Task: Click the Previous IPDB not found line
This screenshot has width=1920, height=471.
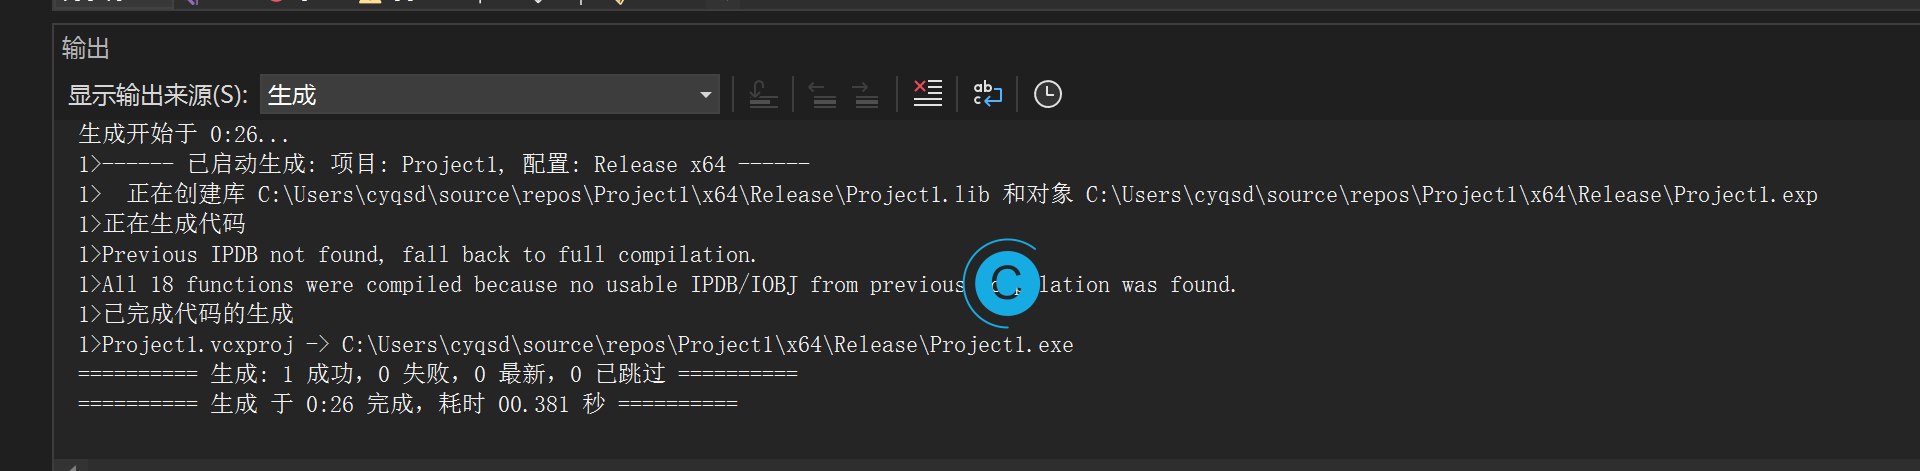Action: click(x=418, y=254)
